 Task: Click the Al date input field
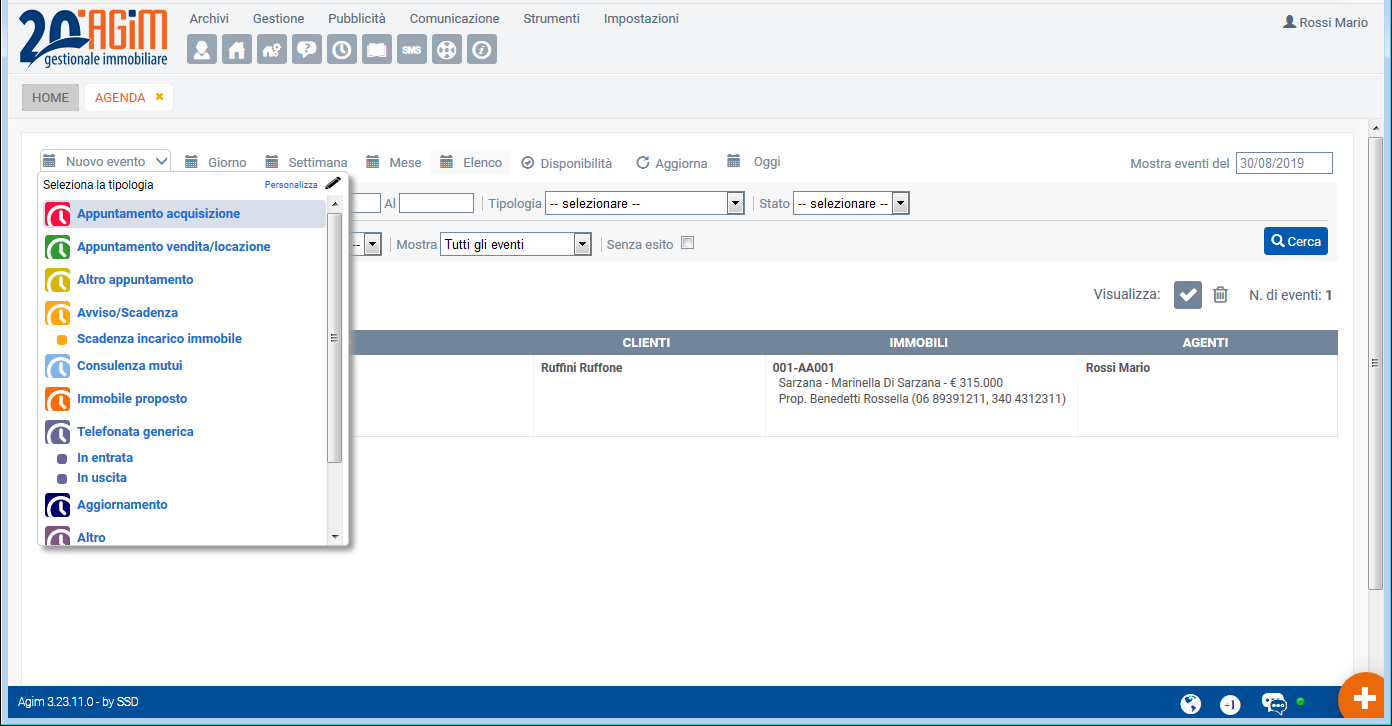tap(436, 203)
